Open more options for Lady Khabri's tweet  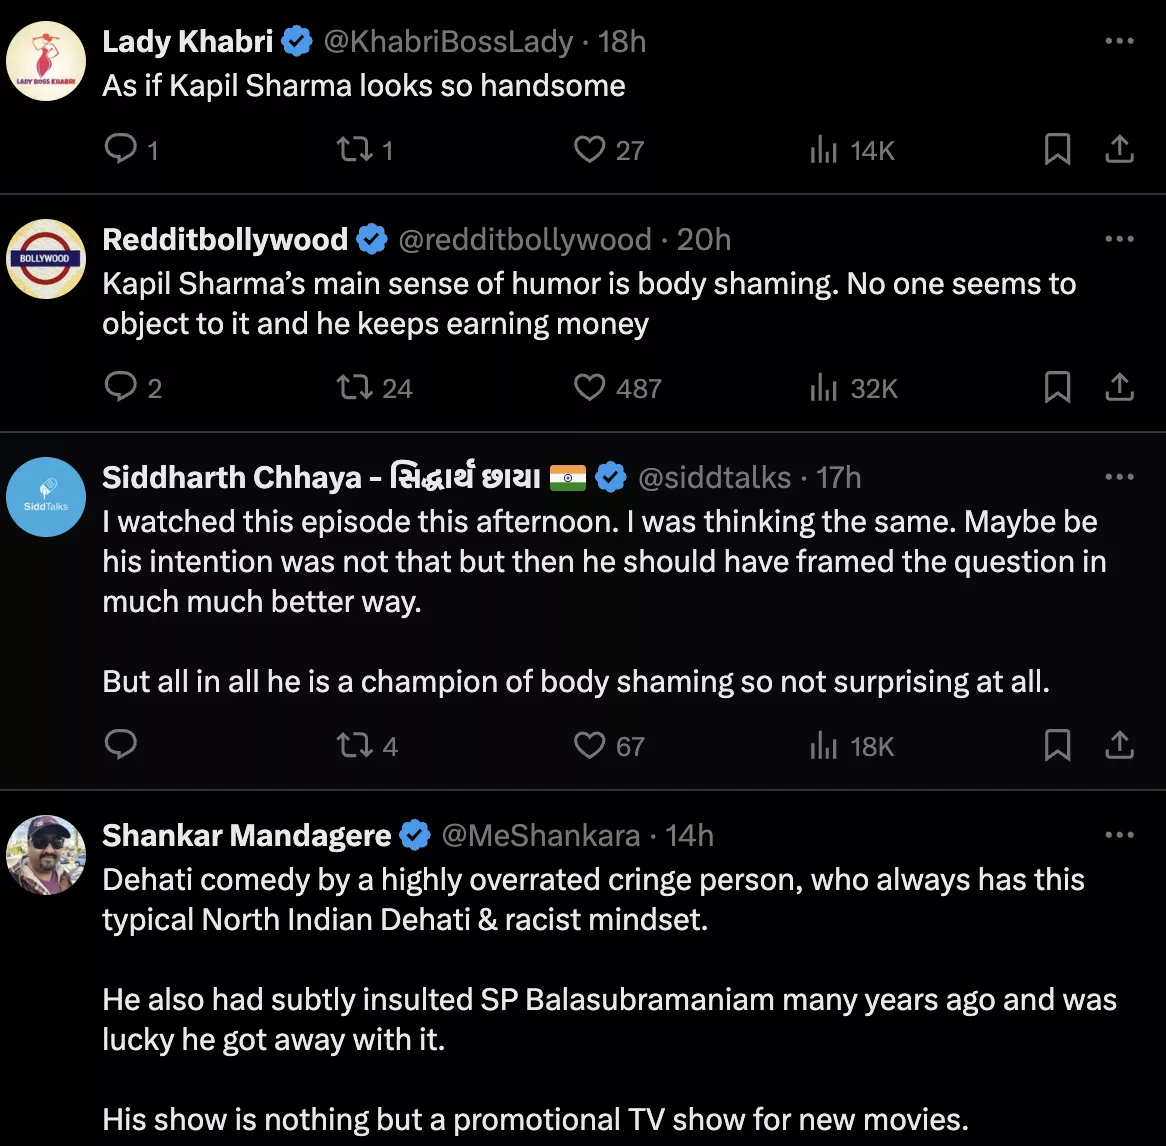(x=1119, y=42)
